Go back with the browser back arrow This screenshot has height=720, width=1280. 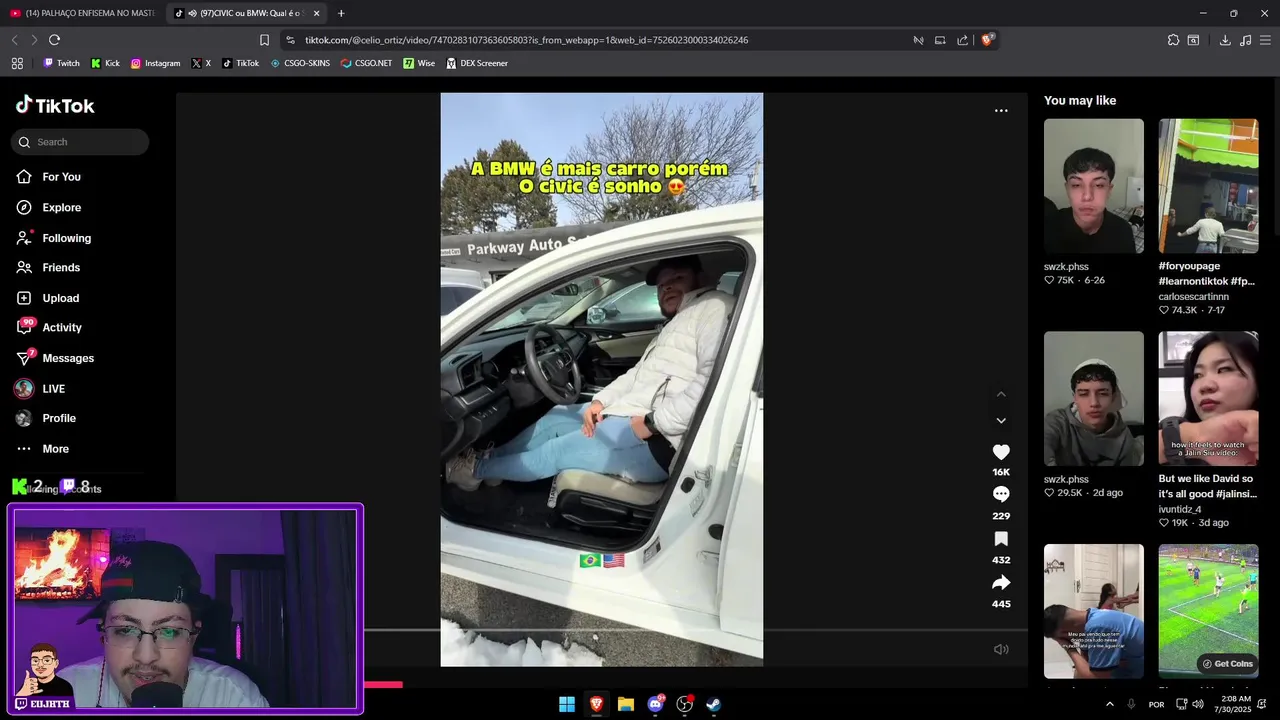point(14,40)
